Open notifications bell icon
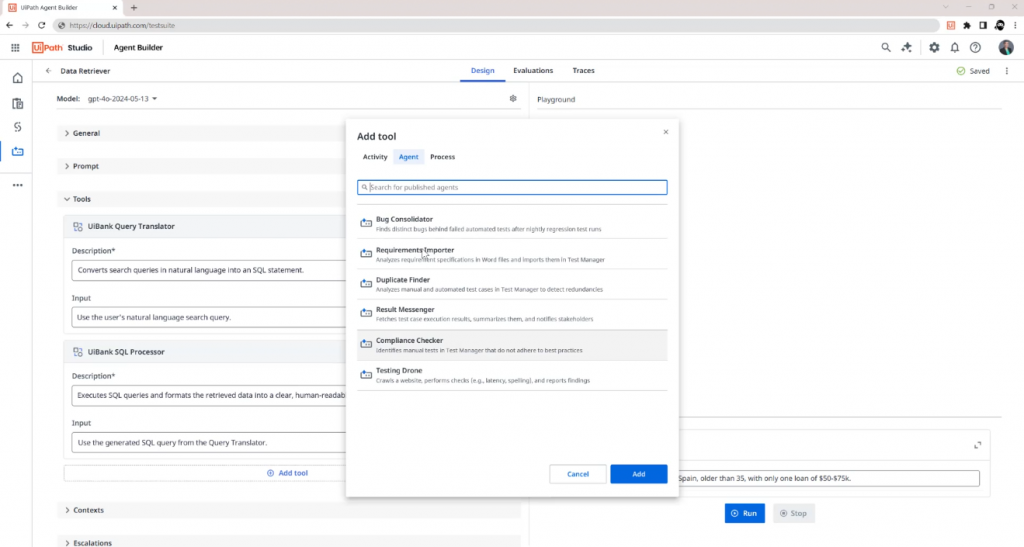 point(955,47)
